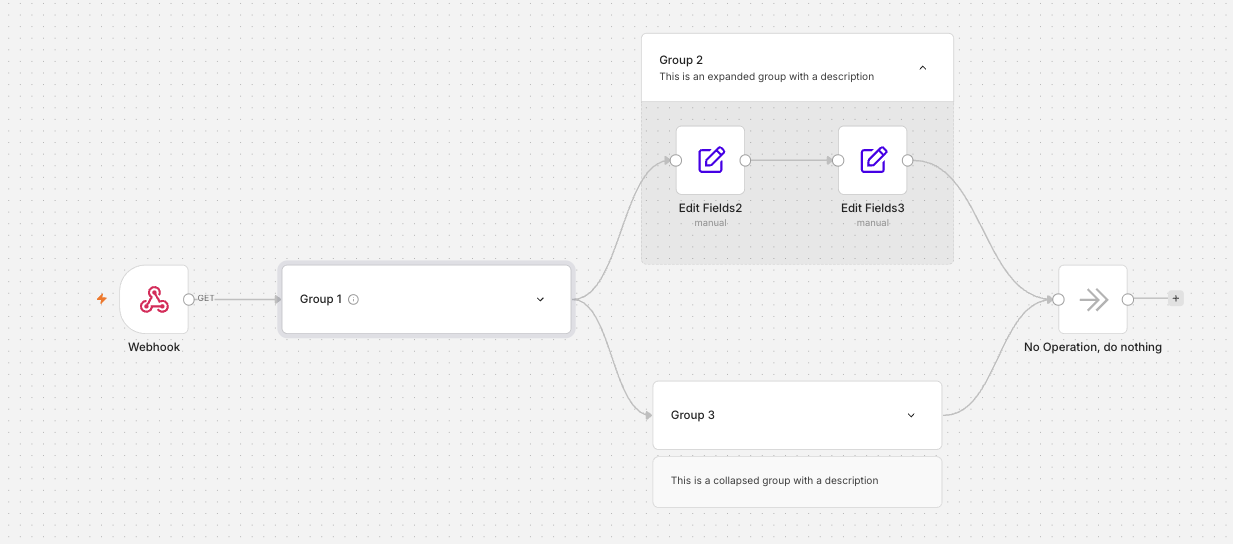This screenshot has height=544, width=1233.
Task: Click the Edit Fields3 input connector
Action: point(838,160)
